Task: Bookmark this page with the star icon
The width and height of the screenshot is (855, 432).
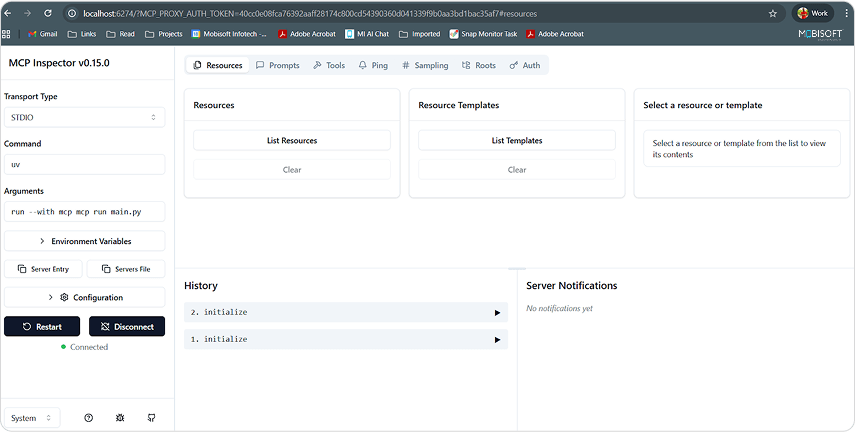Action: [772, 13]
